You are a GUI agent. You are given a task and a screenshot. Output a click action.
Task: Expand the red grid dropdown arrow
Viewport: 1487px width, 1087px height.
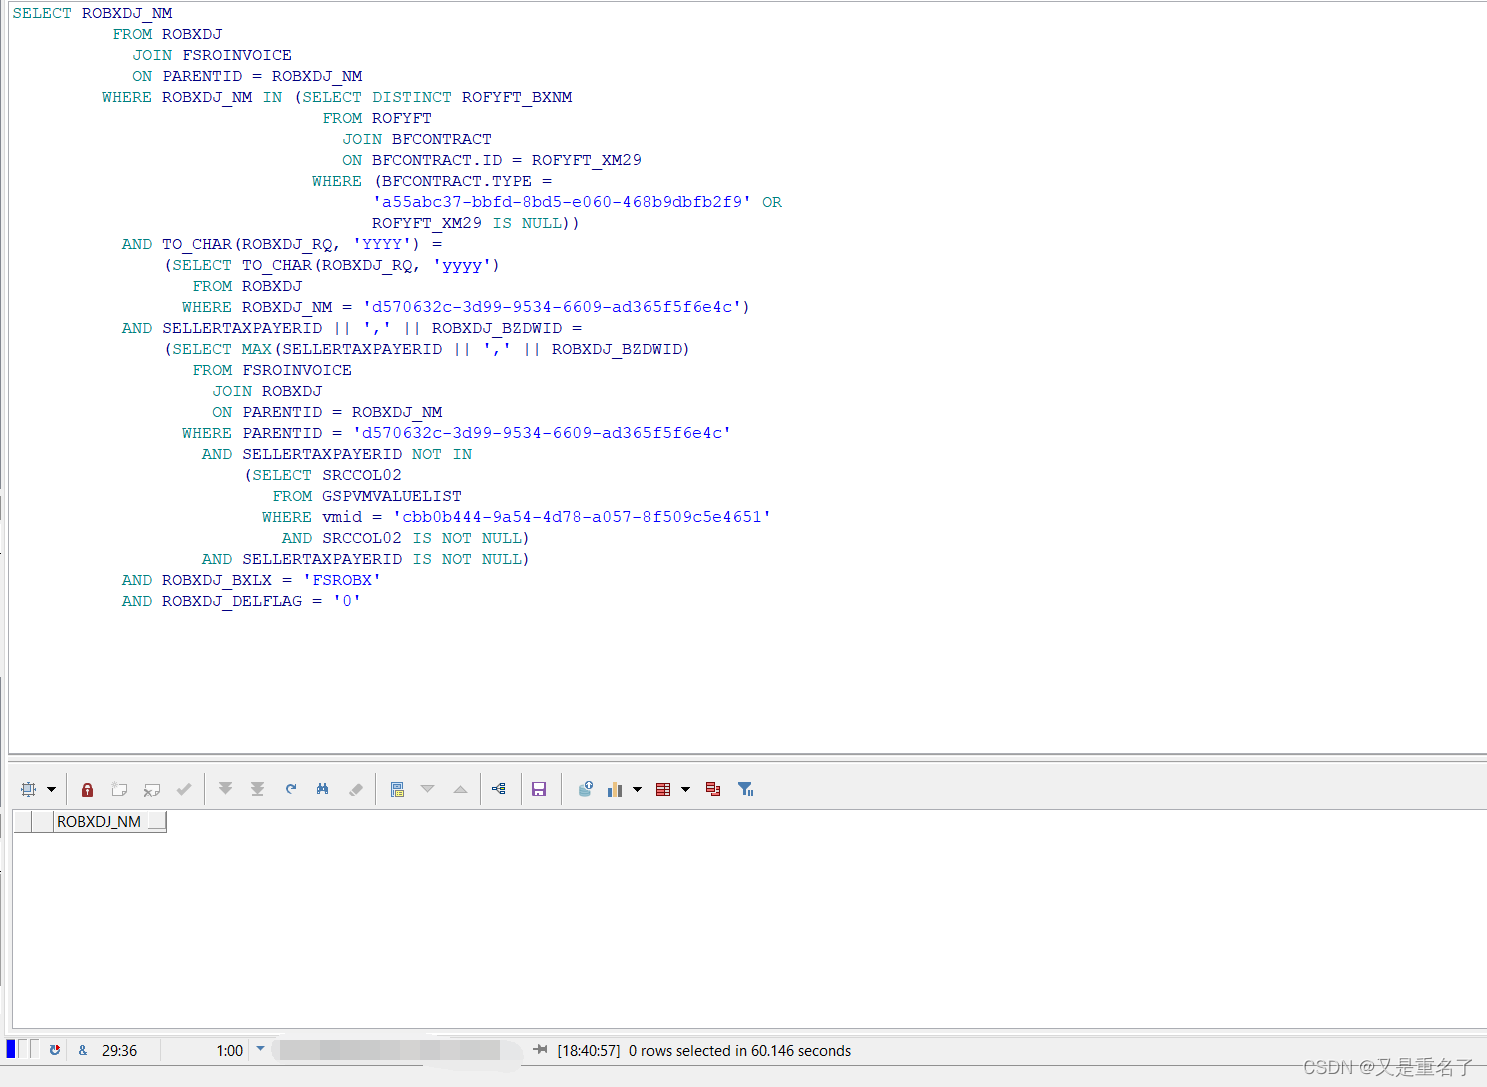pyautogui.click(x=685, y=789)
